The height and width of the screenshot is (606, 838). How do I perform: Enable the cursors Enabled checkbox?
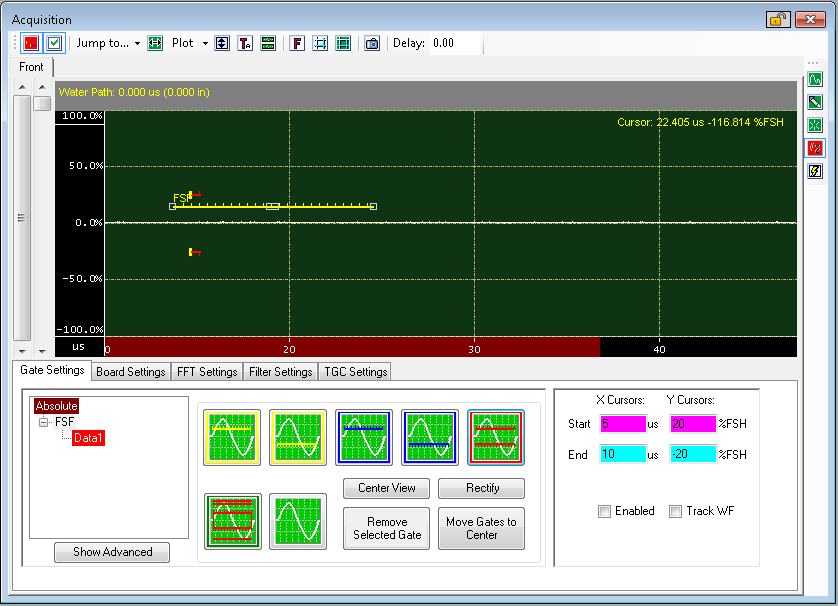coord(604,511)
